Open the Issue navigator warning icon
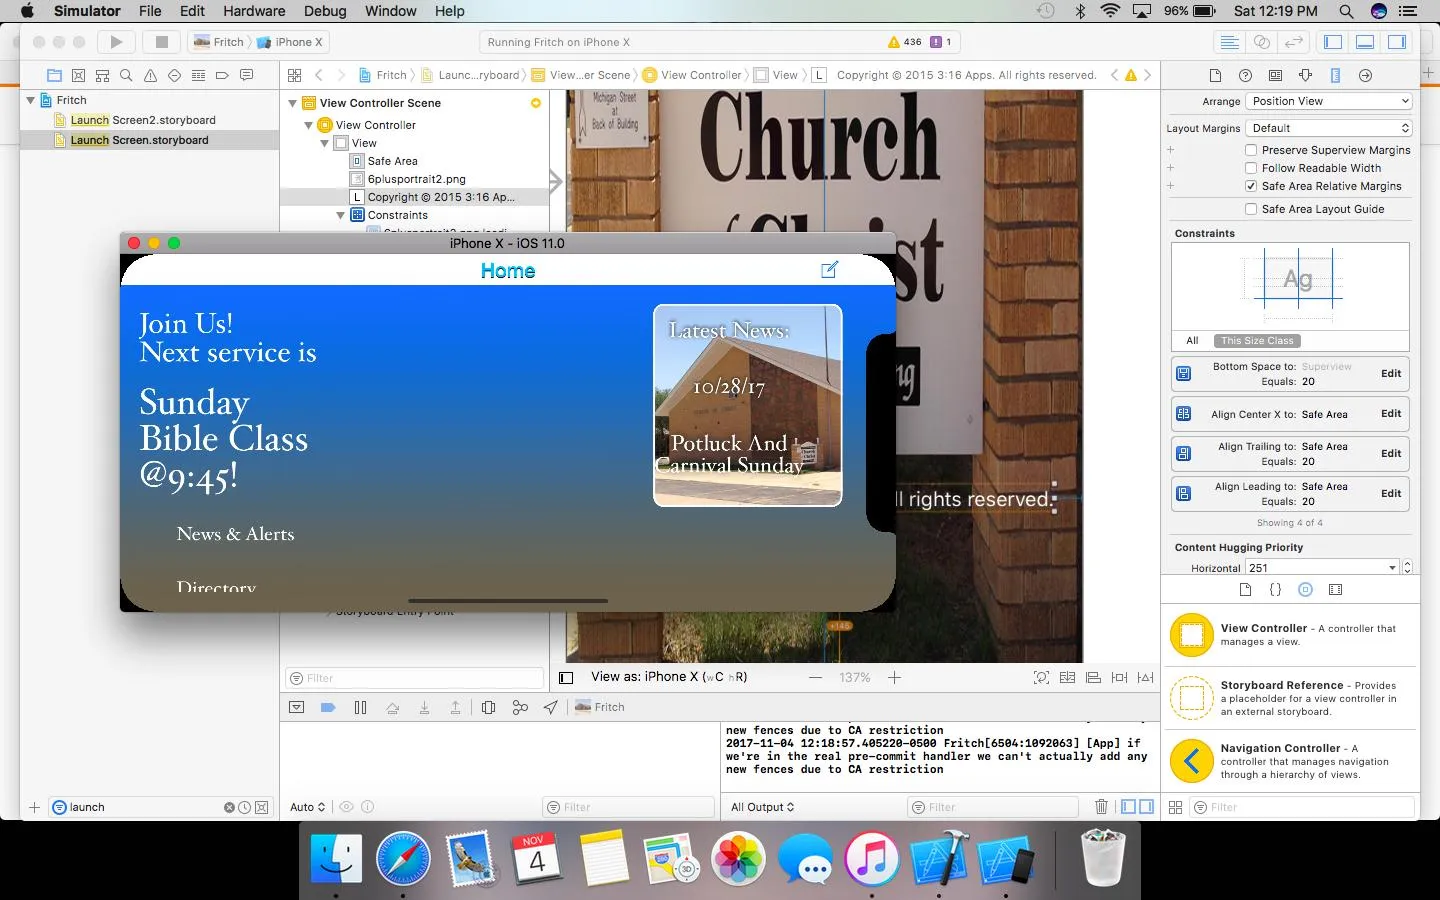 pyautogui.click(x=150, y=75)
